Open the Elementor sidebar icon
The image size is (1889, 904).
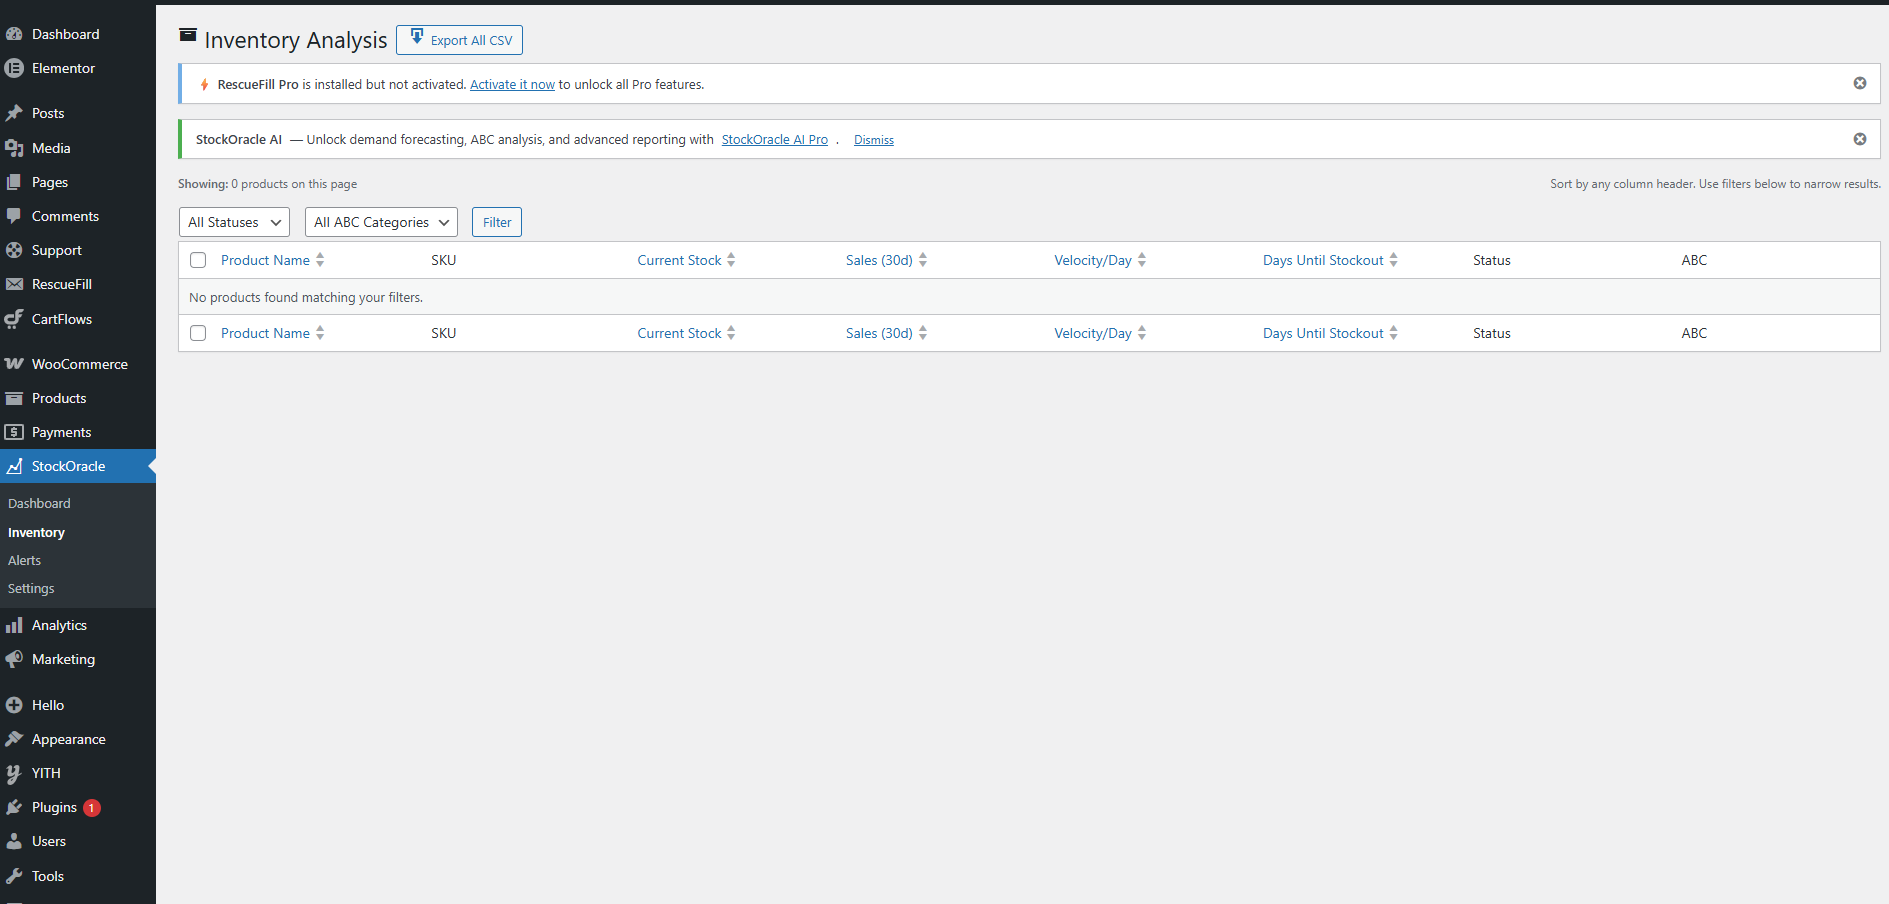(15, 68)
